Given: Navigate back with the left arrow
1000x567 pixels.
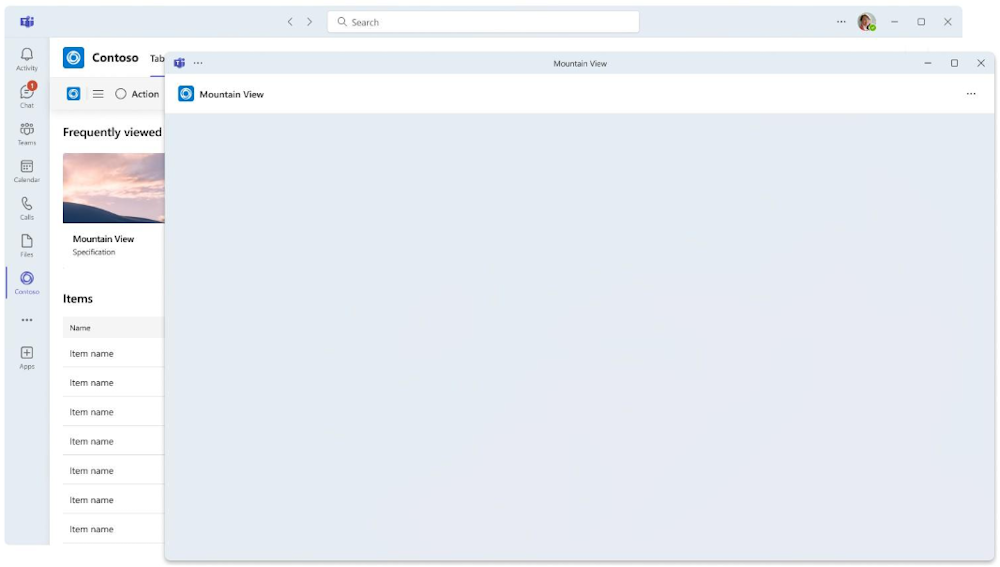Looking at the screenshot, I should click(x=290, y=22).
